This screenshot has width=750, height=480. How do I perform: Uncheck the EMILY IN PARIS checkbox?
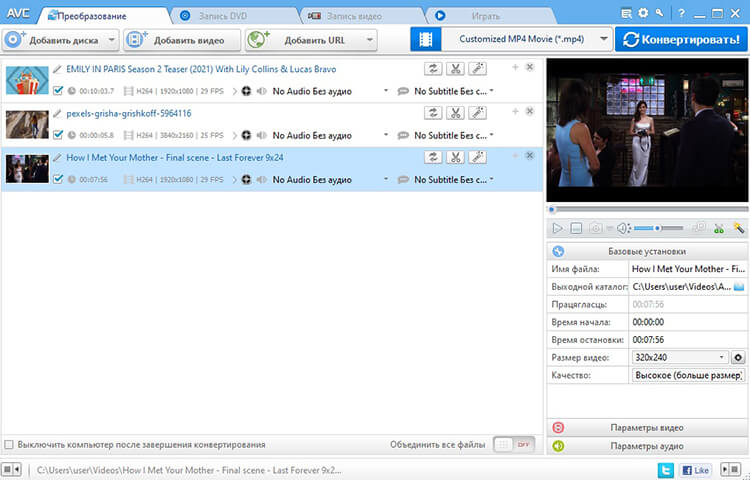point(58,90)
